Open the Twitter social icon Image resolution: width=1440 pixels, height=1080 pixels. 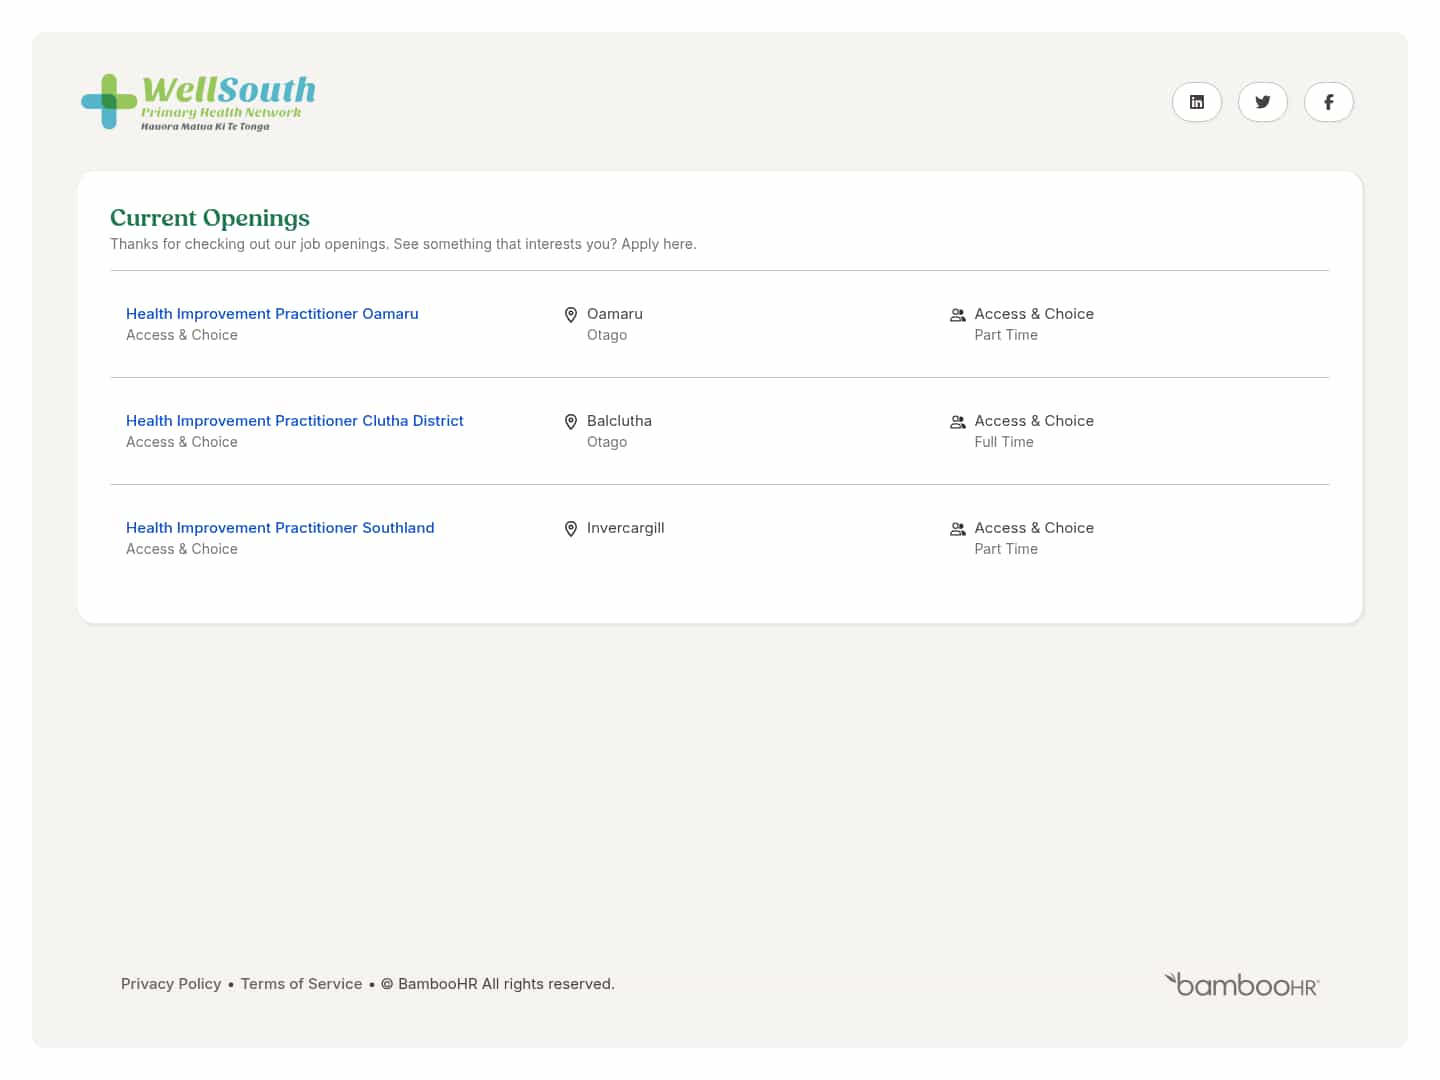tap(1262, 102)
